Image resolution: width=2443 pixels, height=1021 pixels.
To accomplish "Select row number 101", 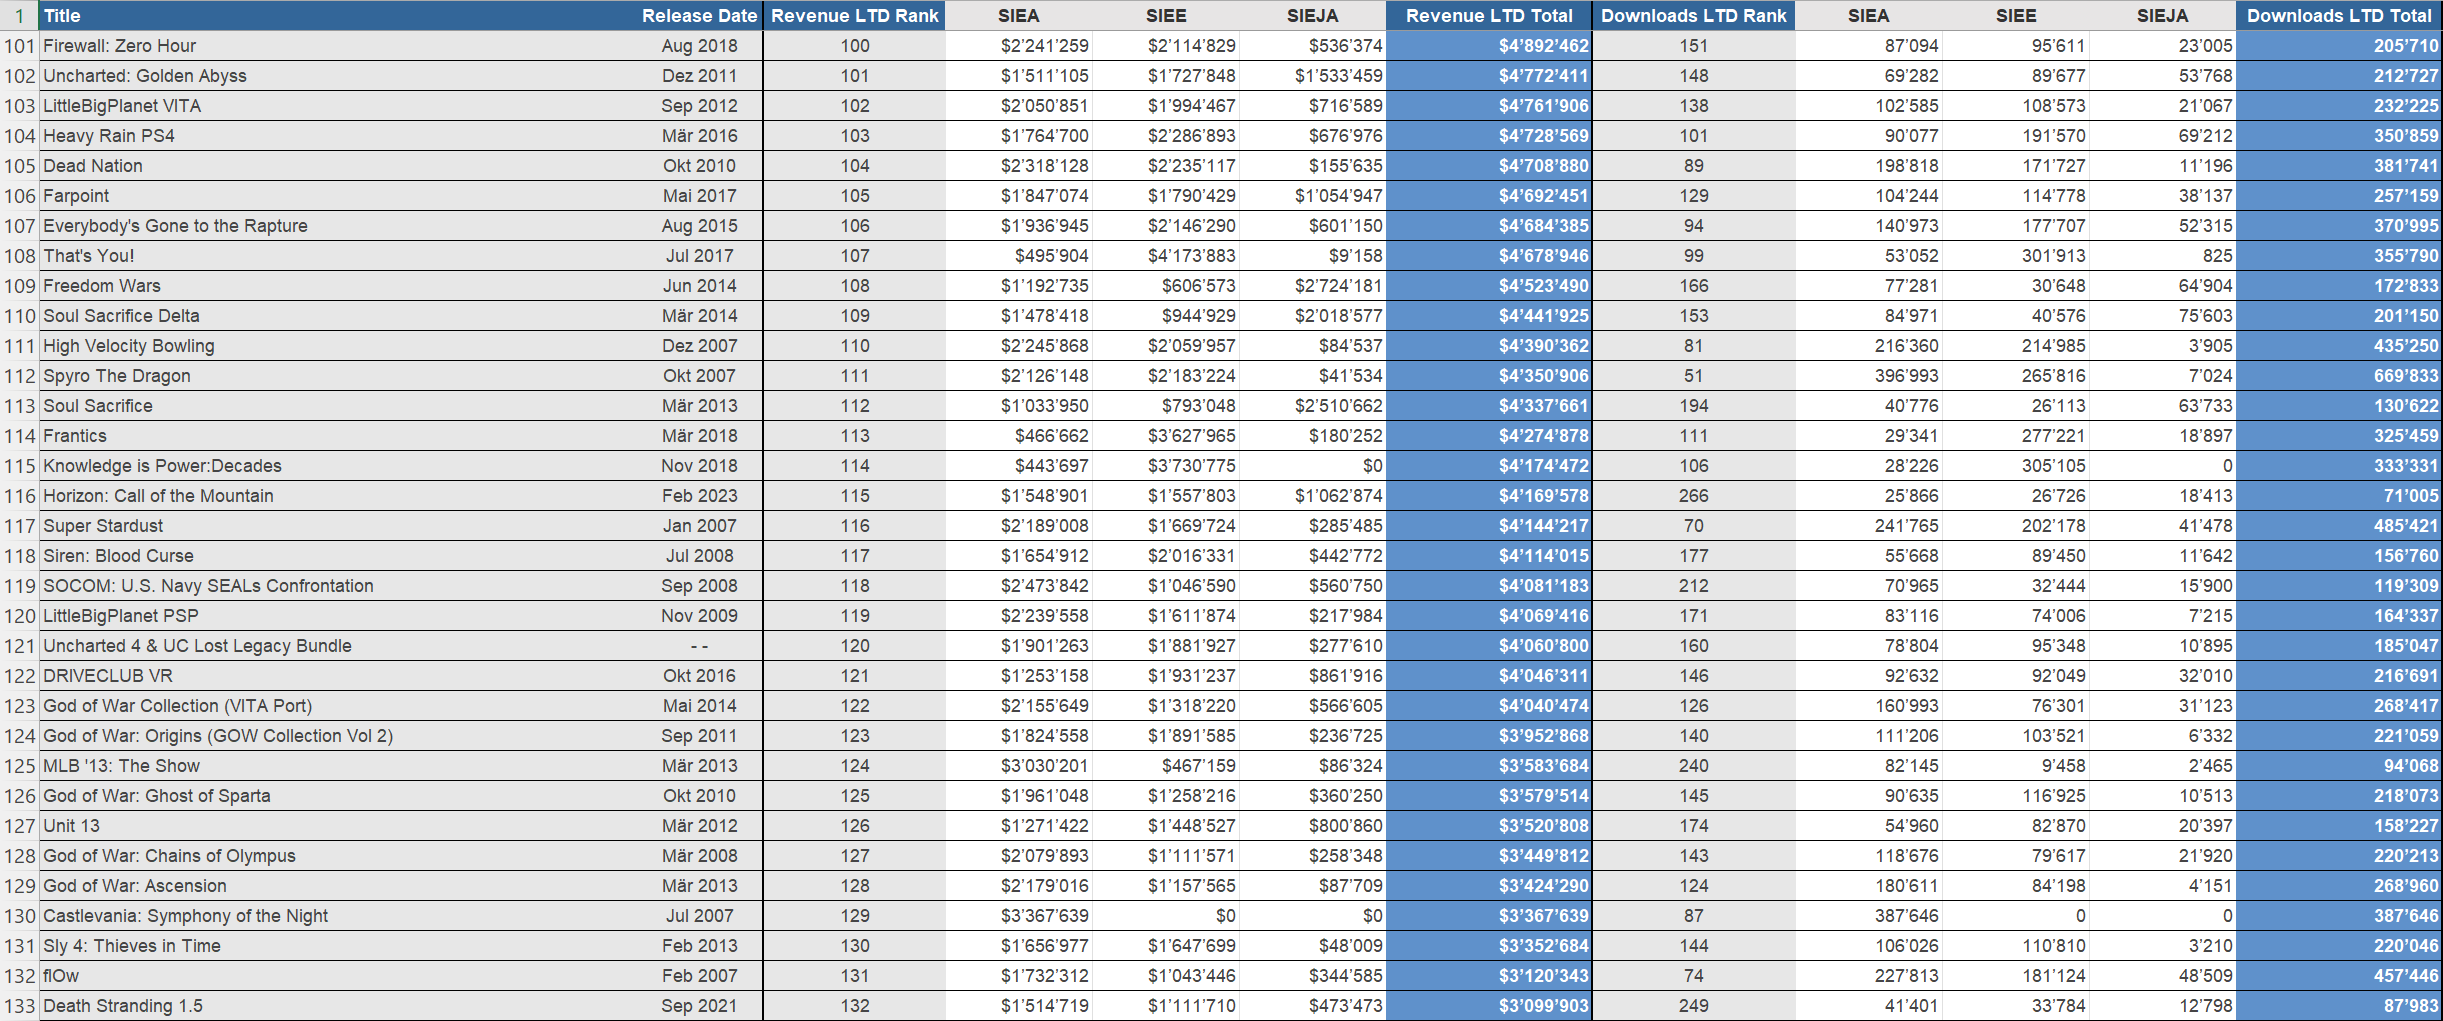I will (x=19, y=46).
